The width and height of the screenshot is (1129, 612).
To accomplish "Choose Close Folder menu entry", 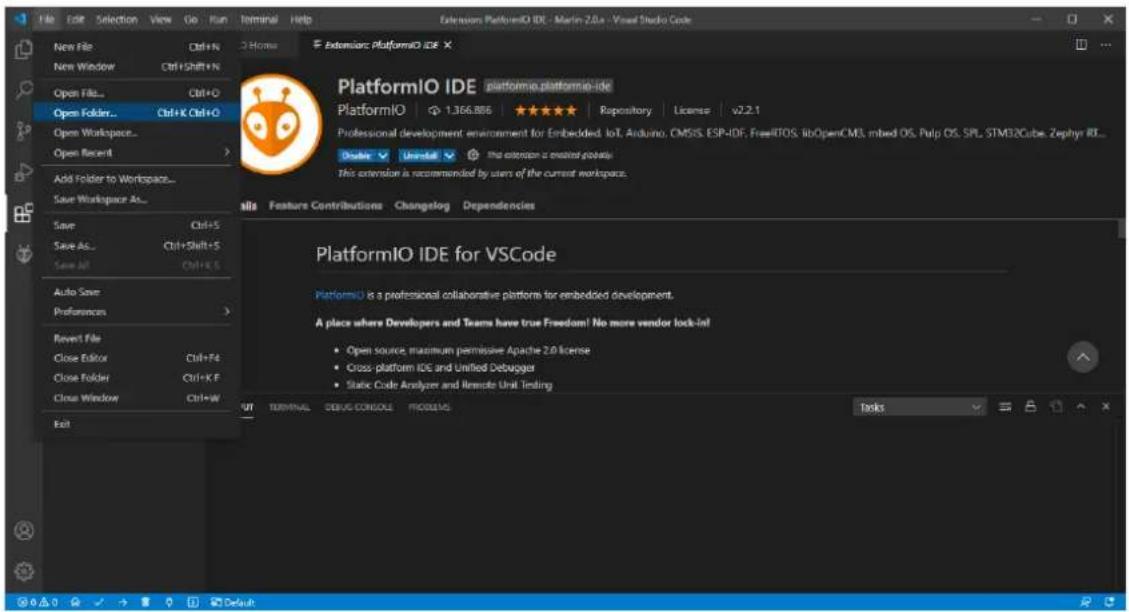I will (x=137, y=377).
